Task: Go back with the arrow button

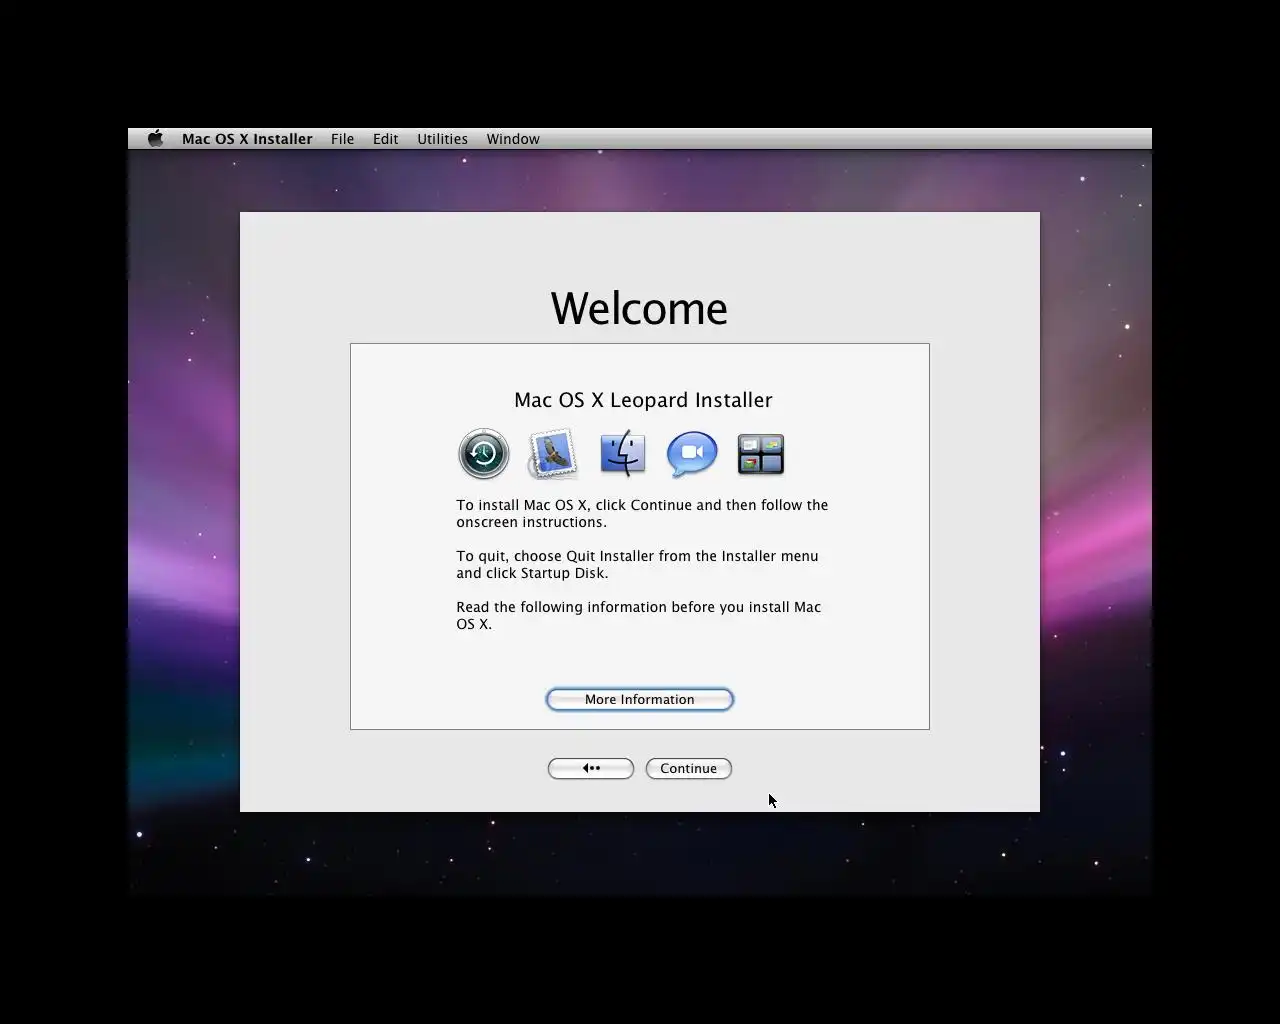Action: point(591,768)
